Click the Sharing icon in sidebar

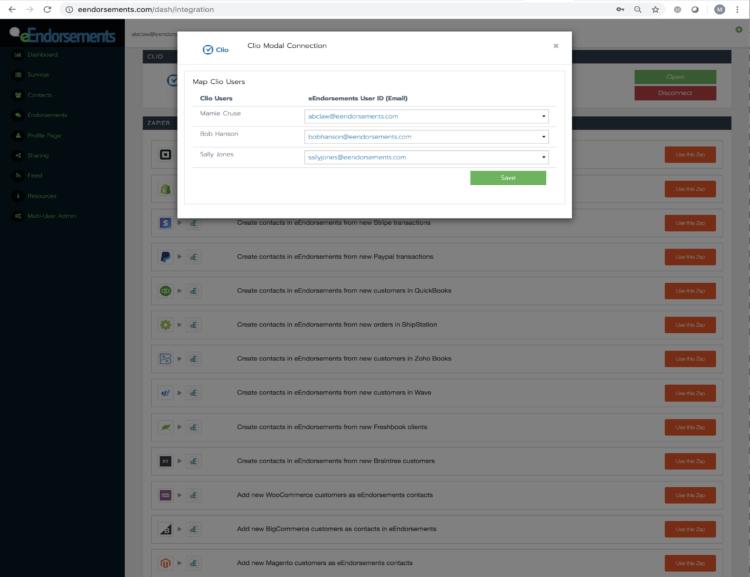pyautogui.click(x=18, y=155)
